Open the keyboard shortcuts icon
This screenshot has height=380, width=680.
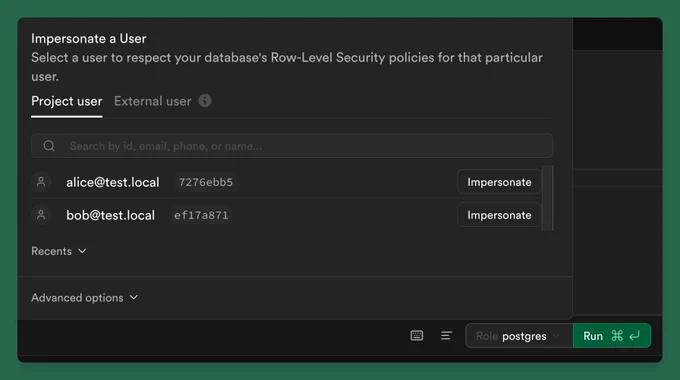pyautogui.click(x=417, y=335)
